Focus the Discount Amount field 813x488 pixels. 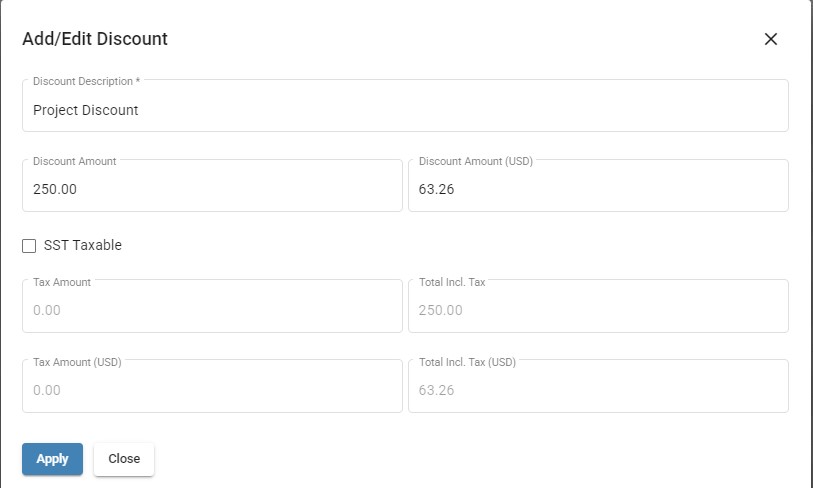pyautogui.click(x=212, y=185)
